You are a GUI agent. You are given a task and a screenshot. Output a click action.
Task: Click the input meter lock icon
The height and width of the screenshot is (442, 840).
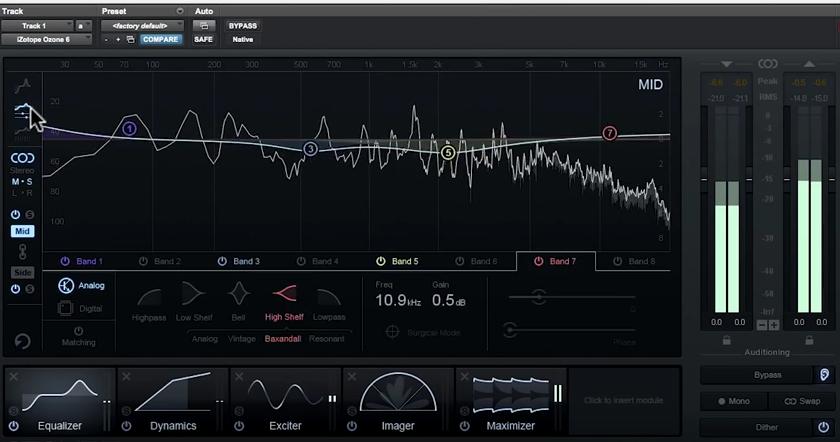[725, 340]
